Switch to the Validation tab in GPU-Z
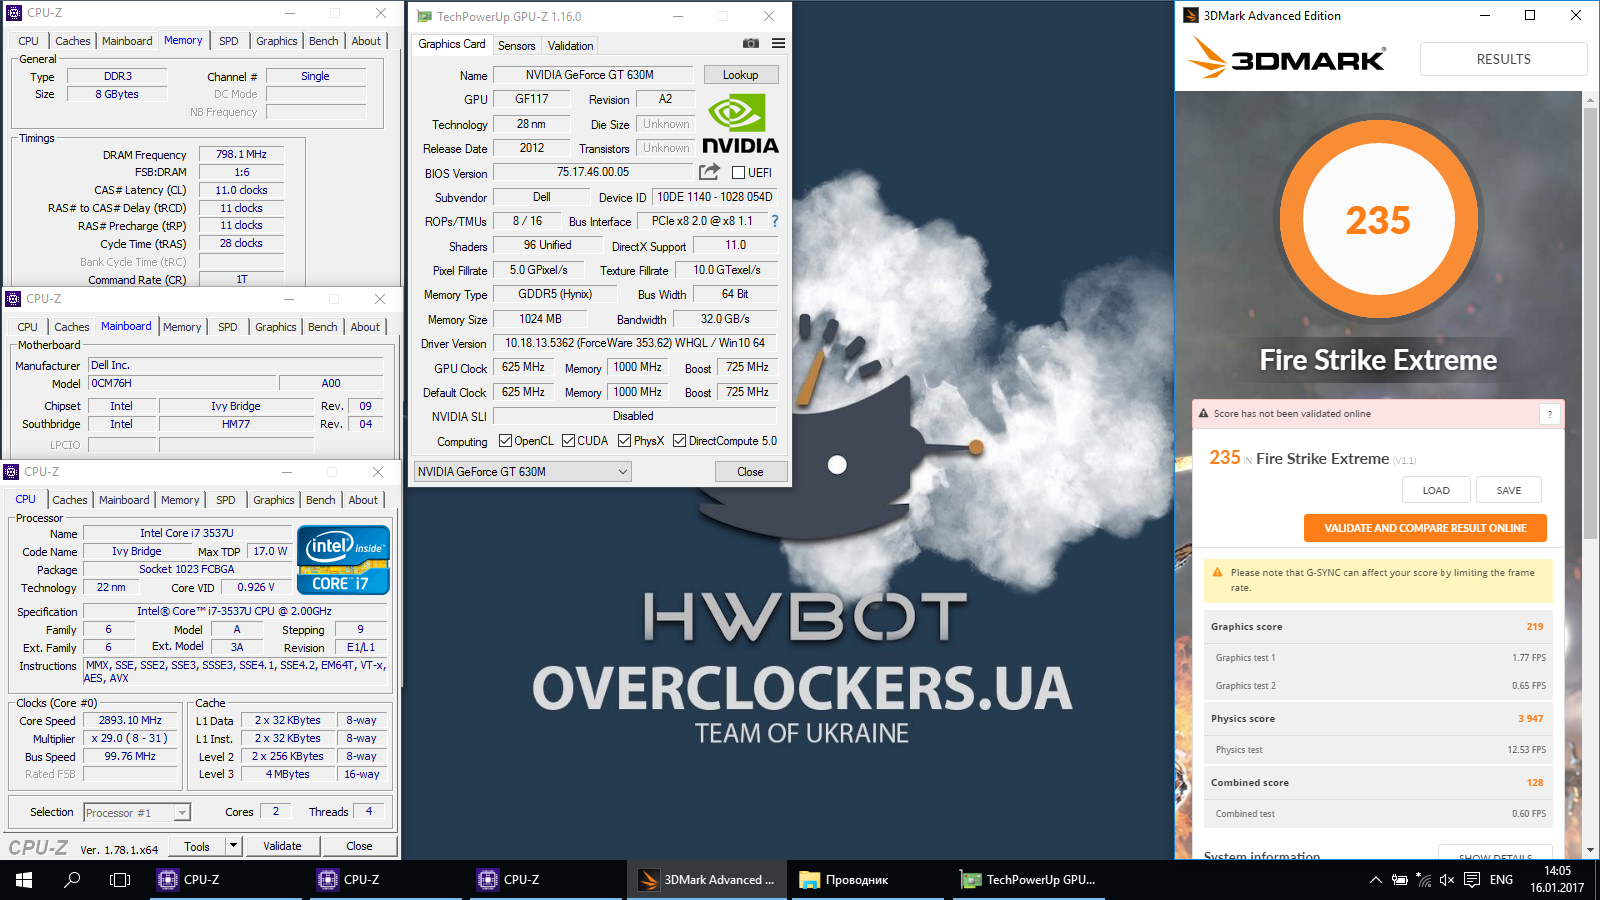The width and height of the screenshot is (1600, 900). pos(570,45)
